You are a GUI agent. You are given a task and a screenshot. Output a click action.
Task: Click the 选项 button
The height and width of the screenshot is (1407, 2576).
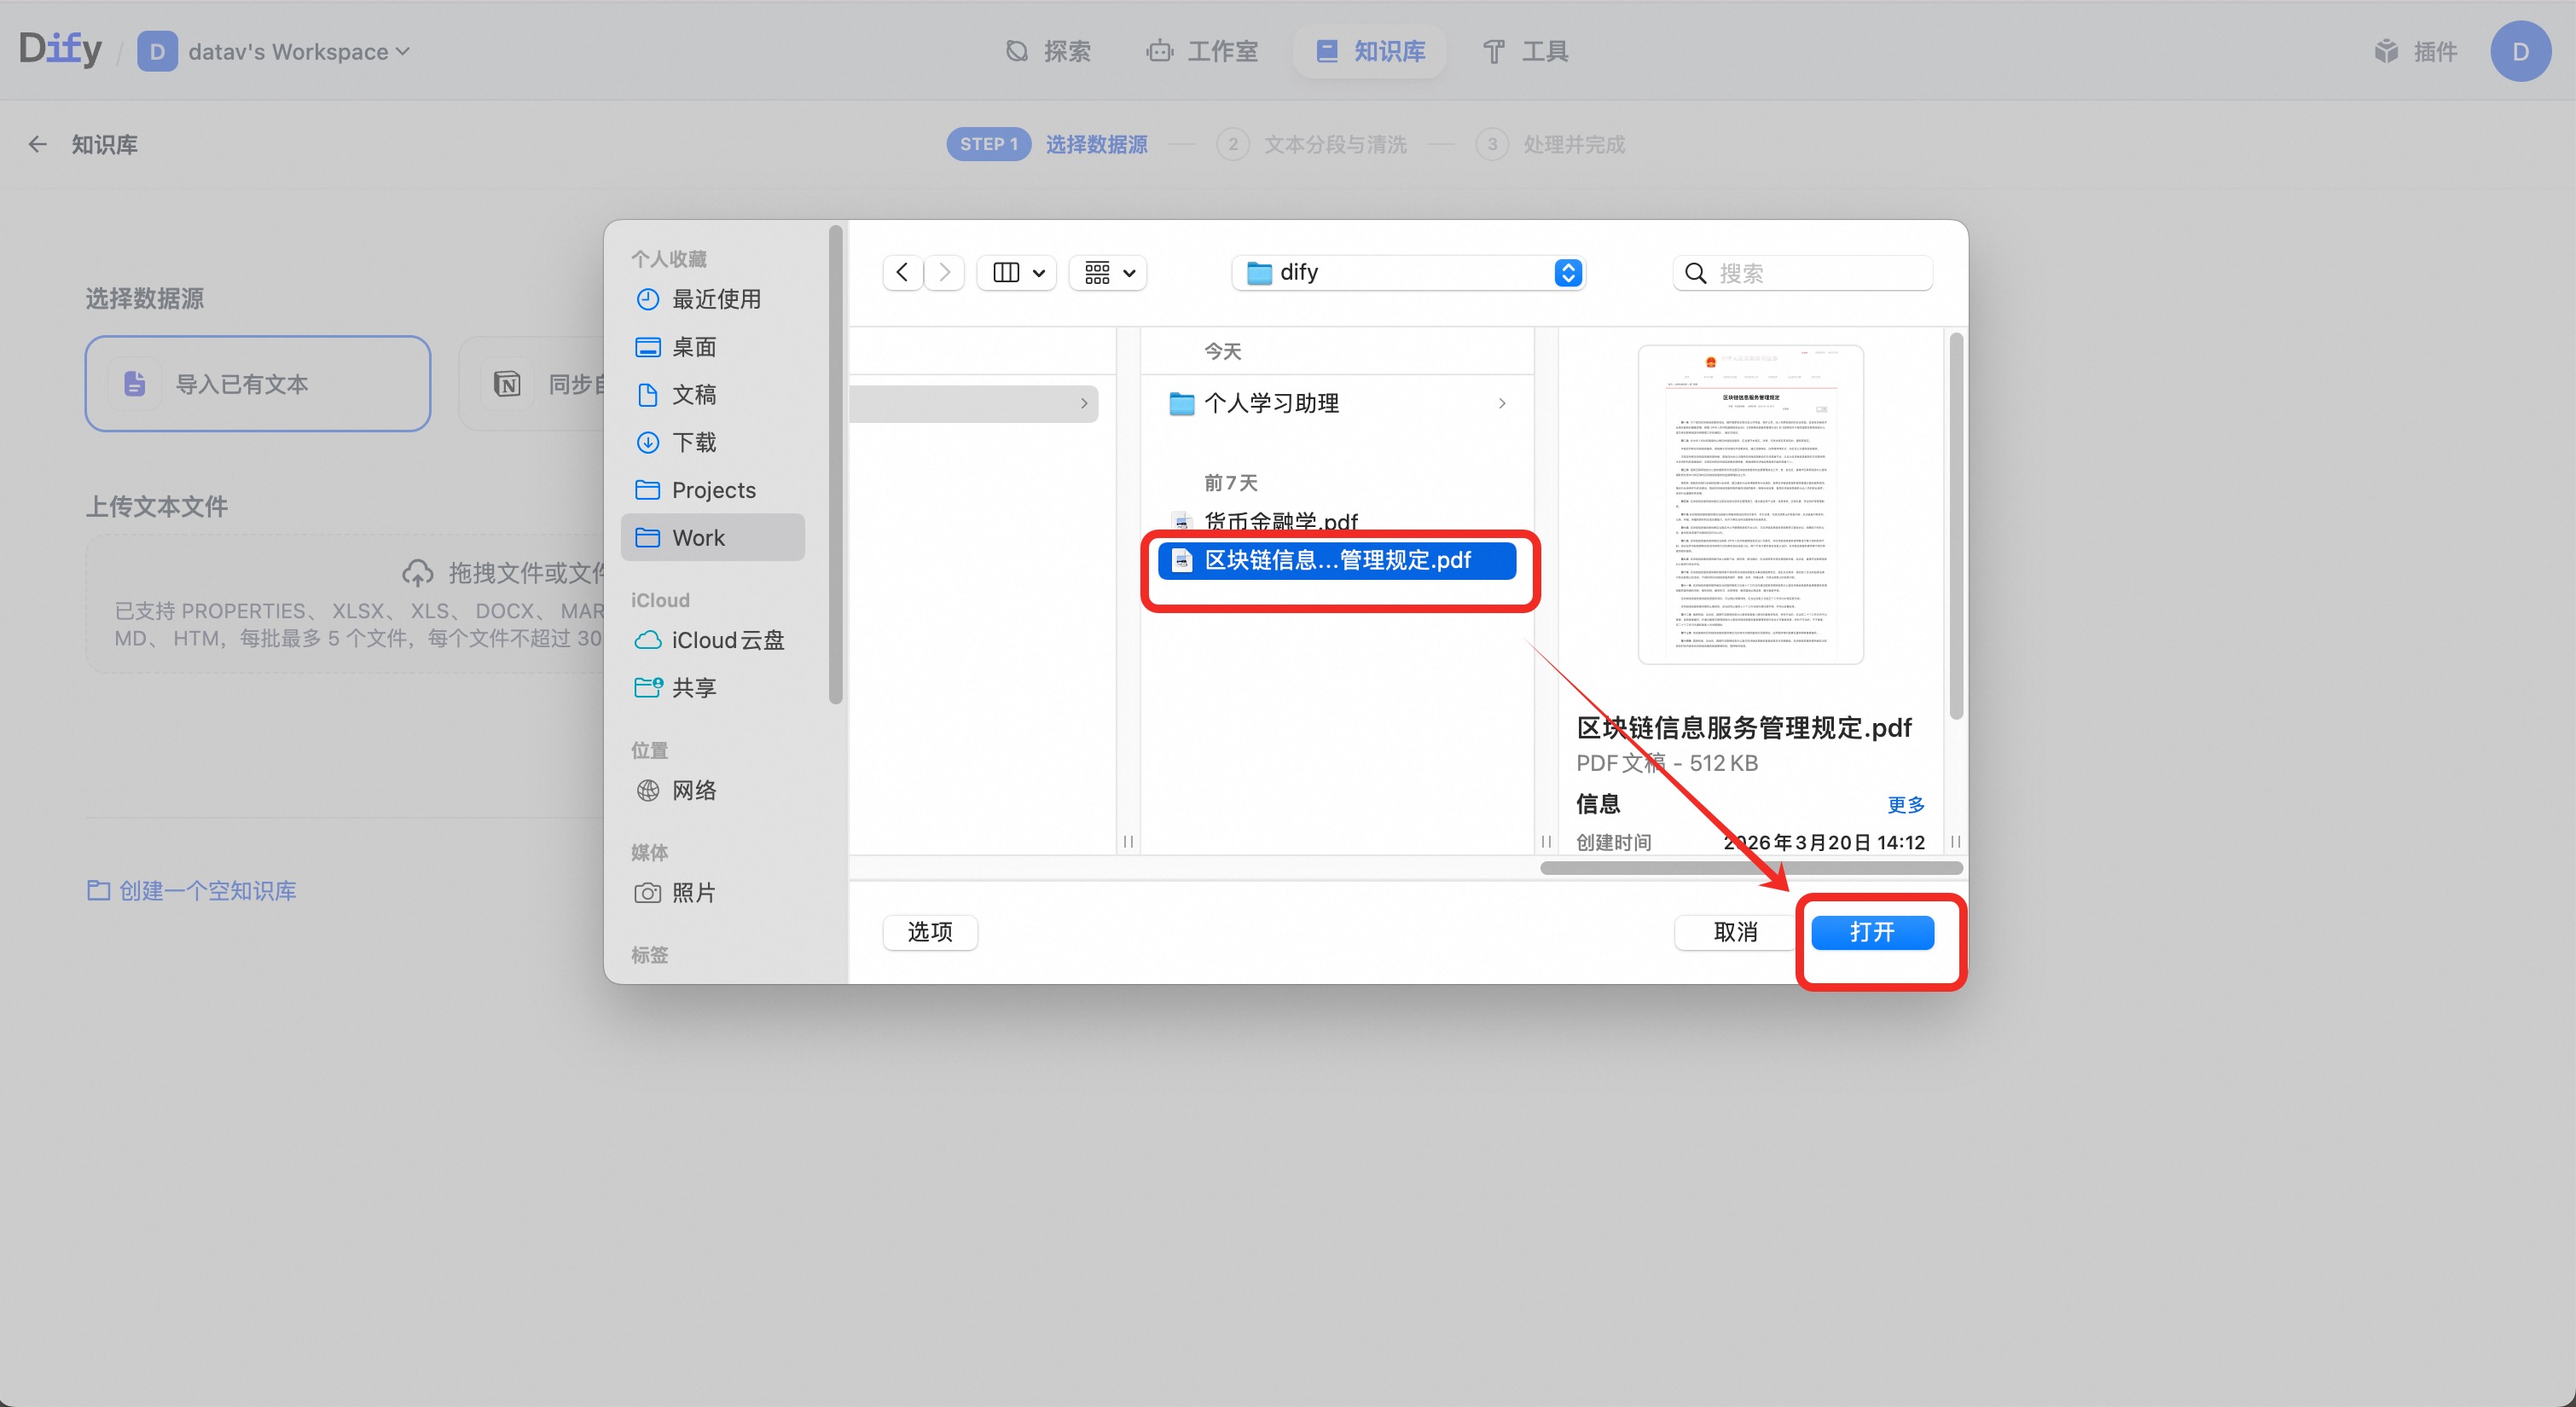[929, 932]
